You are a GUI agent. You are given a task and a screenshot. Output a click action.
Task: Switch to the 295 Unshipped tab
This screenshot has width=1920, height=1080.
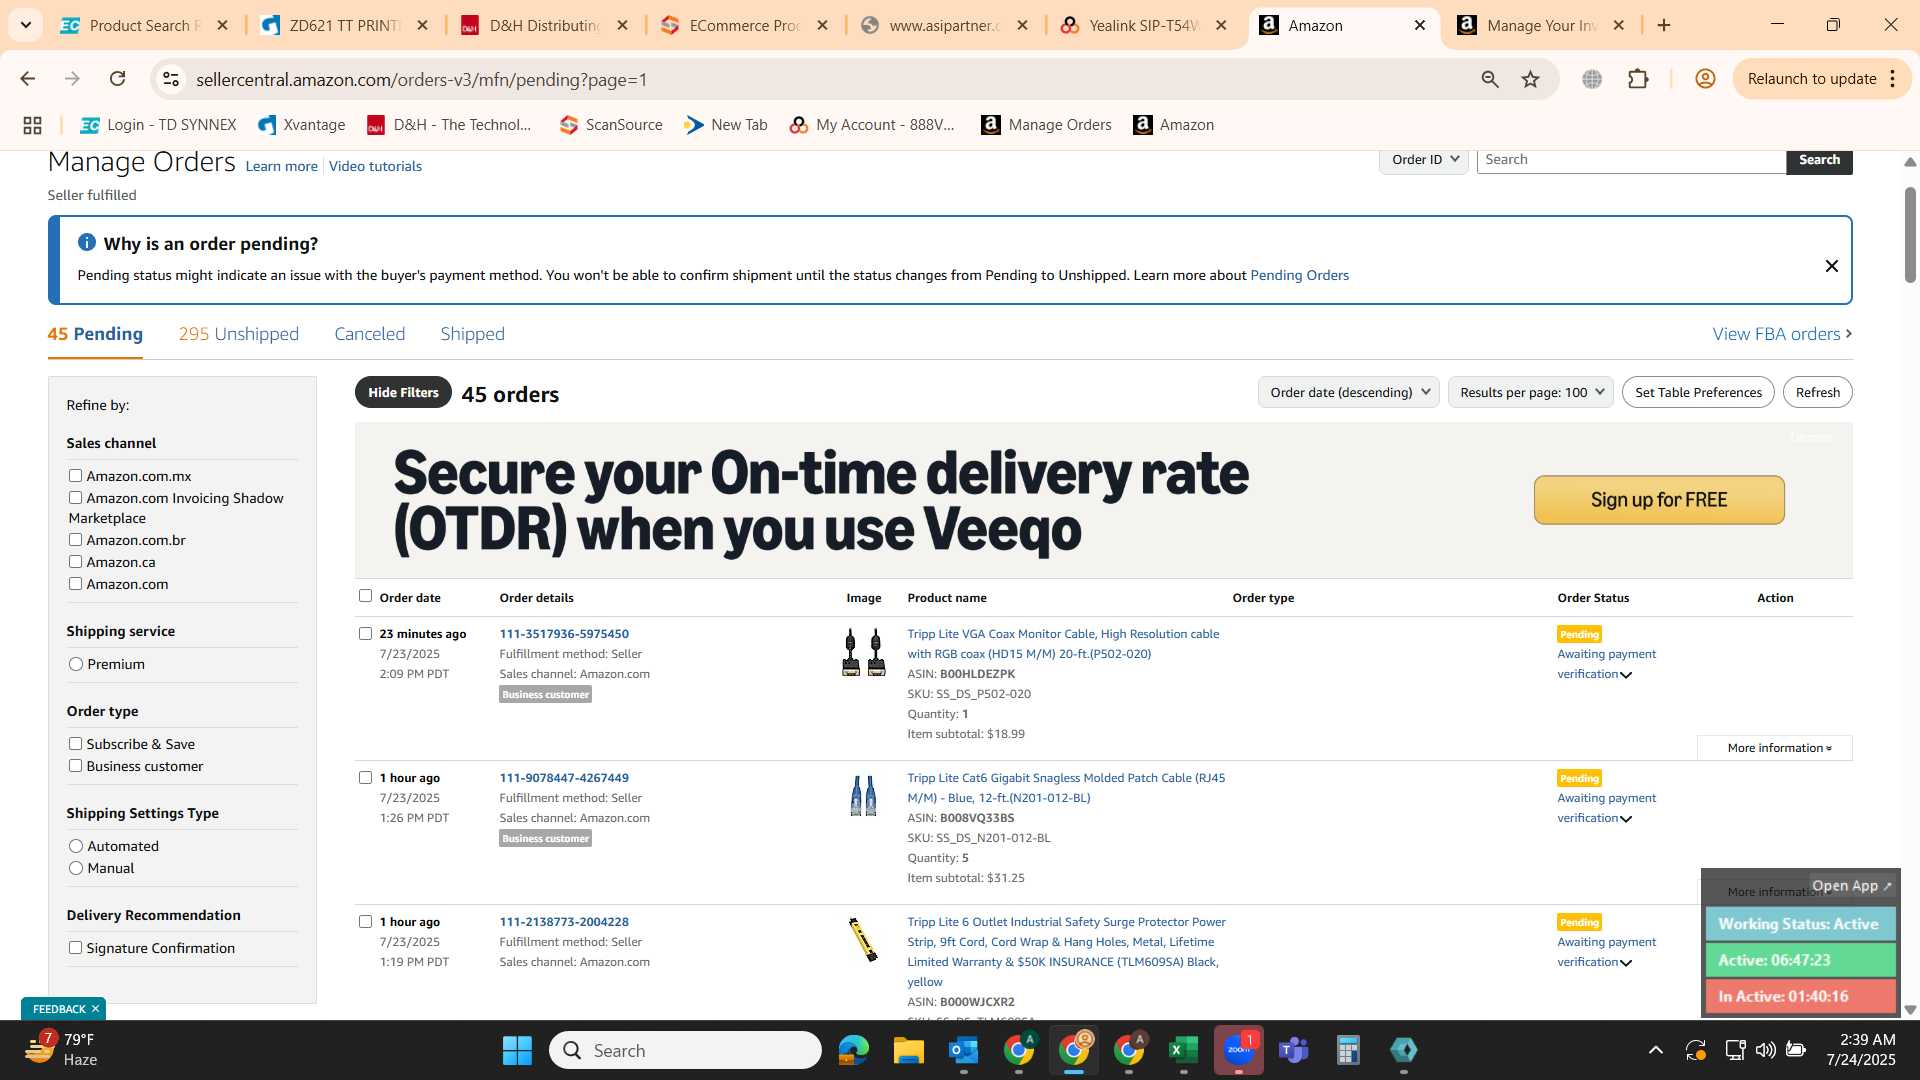point(238,334)
